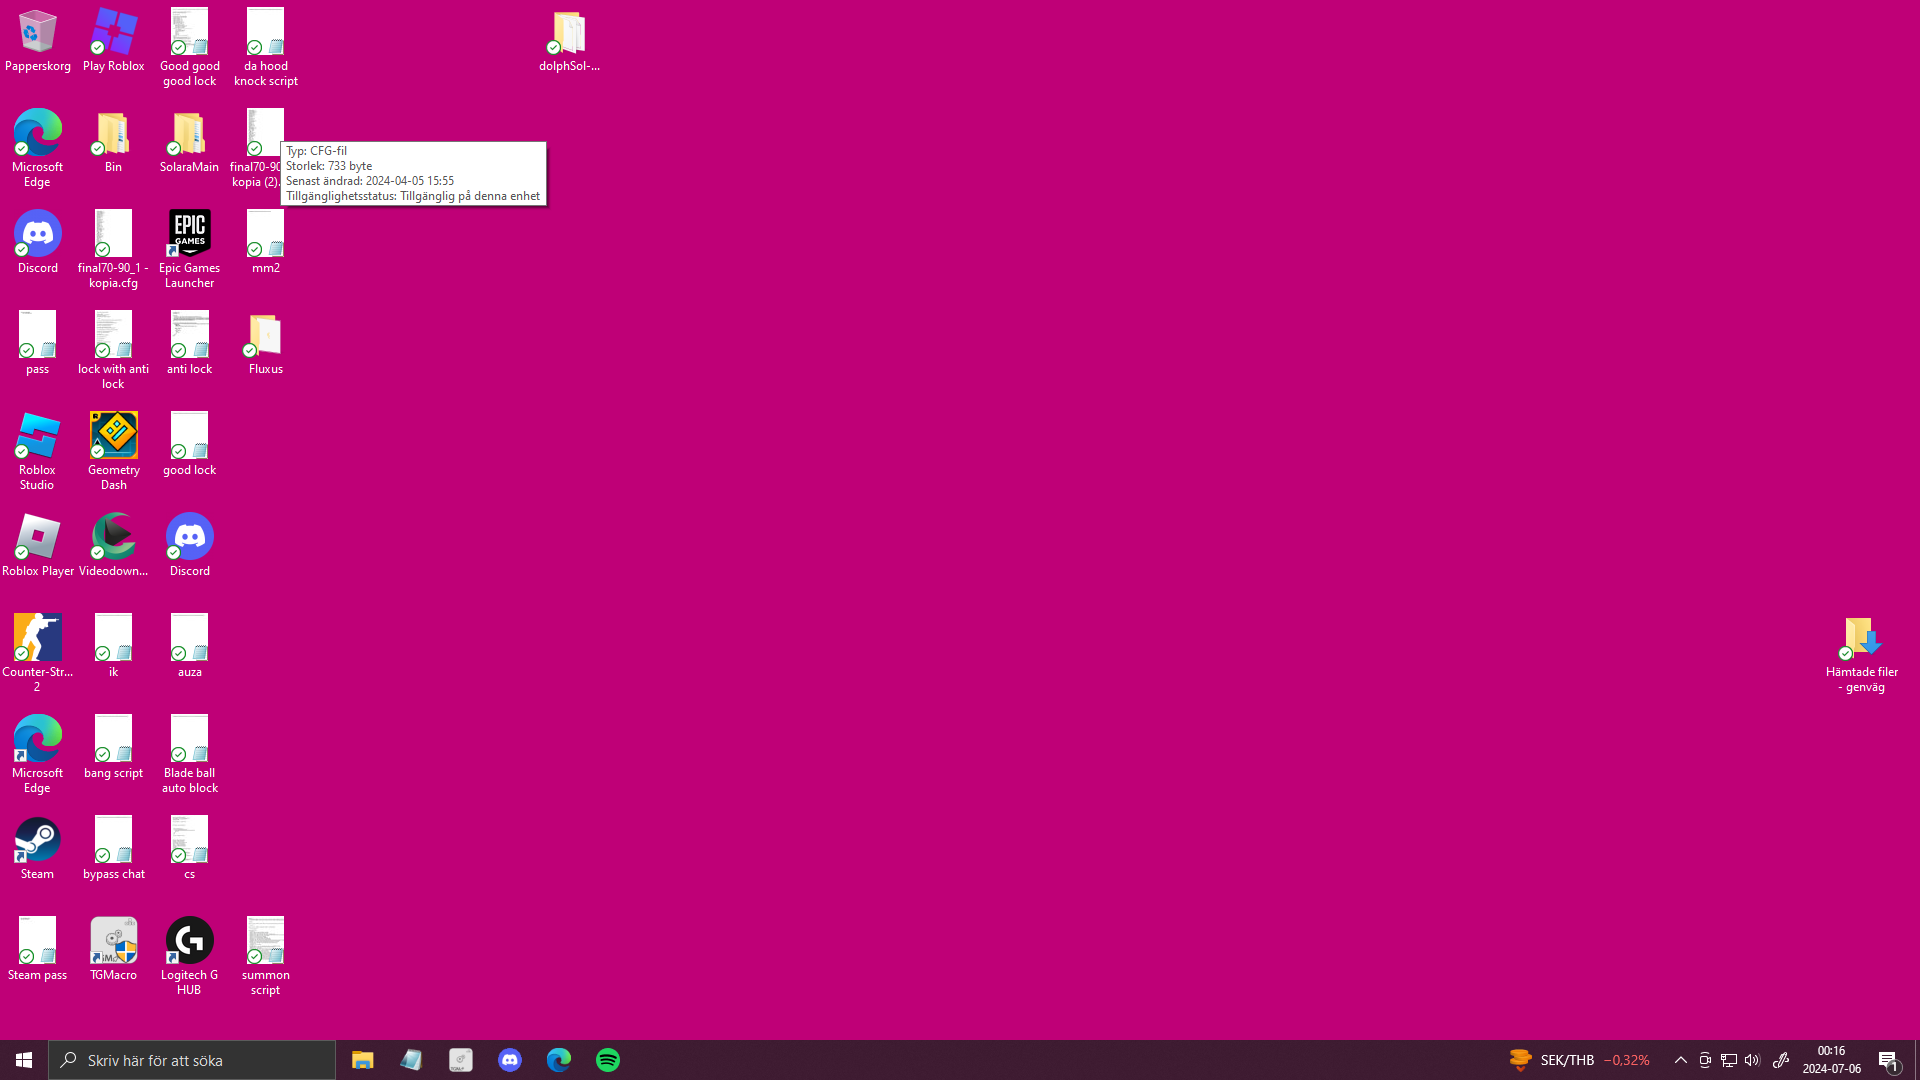Open the SEK/THB currency widget
Viewport: 1920px width, 1080px height.
click(1580, 1060)
